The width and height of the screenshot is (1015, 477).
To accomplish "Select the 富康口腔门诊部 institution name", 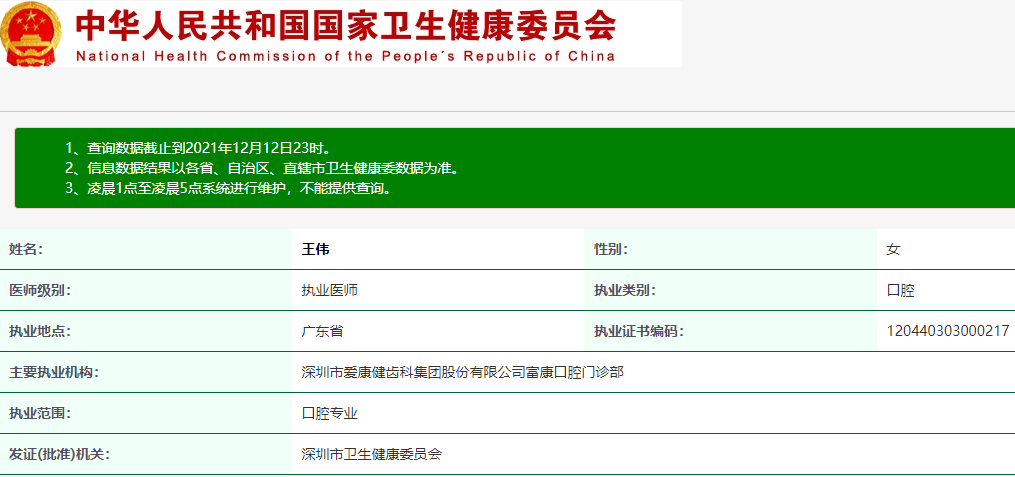I will click(462, 372).
